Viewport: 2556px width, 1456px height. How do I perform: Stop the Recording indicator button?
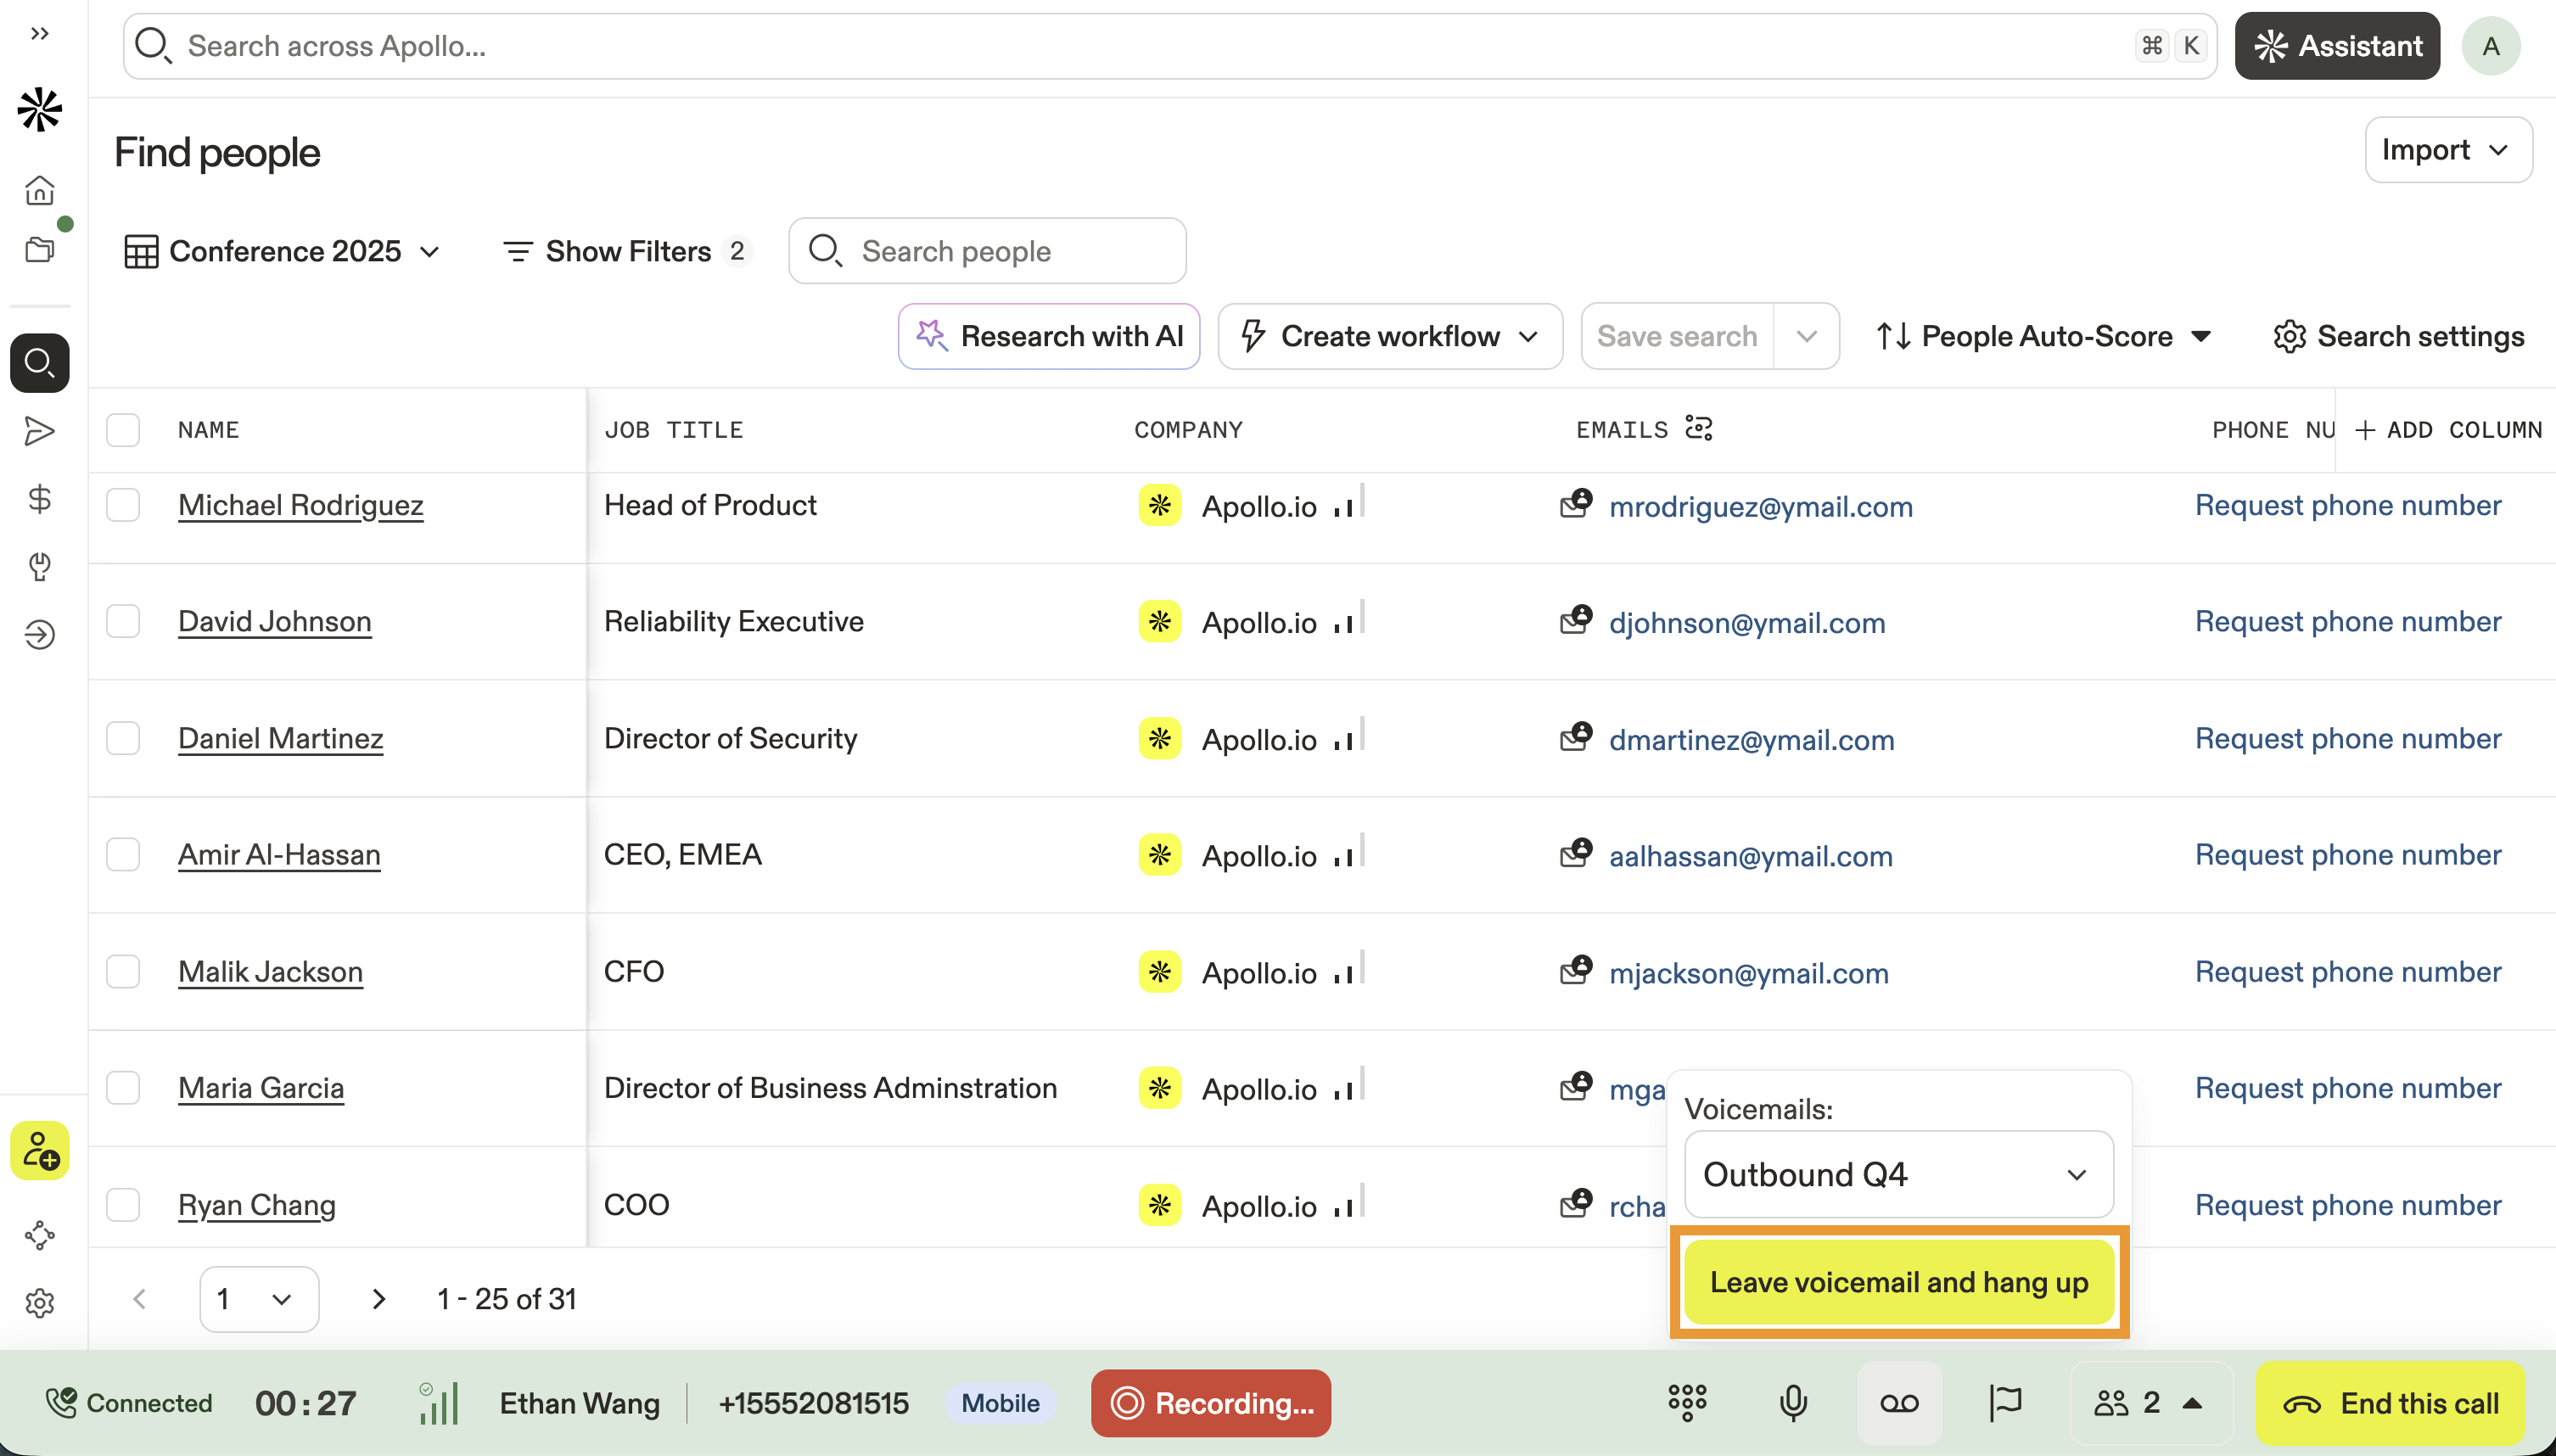(1210, 1402)
